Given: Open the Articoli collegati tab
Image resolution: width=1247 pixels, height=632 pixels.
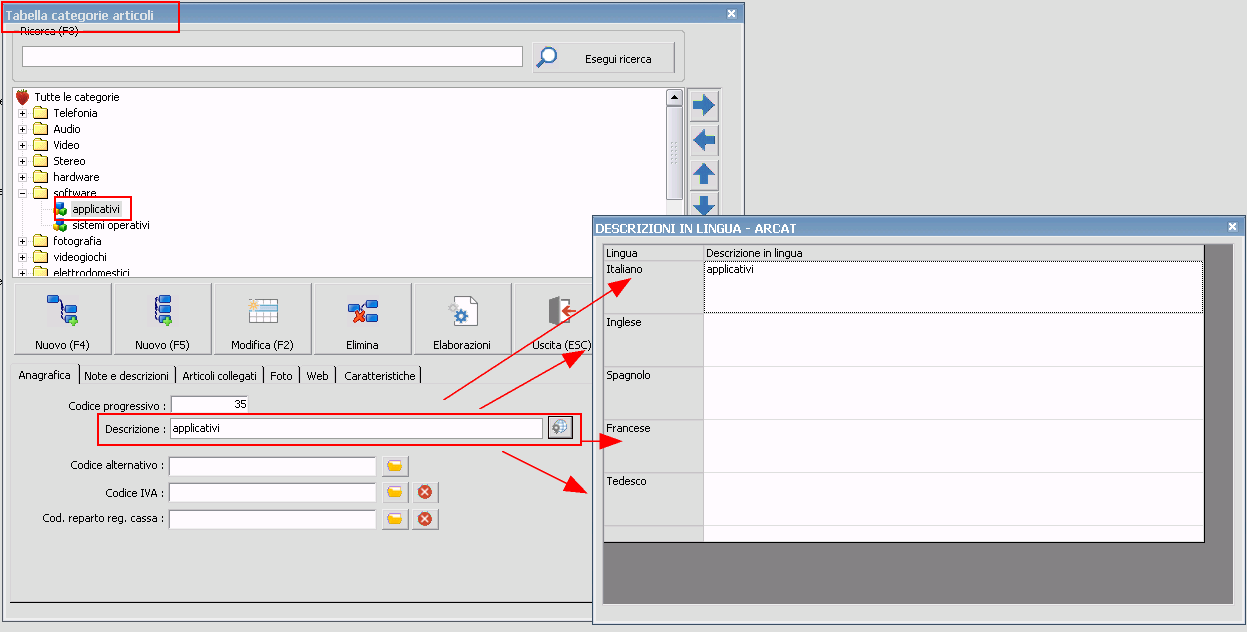Looking at the screenshot, I should coord(219,376).
